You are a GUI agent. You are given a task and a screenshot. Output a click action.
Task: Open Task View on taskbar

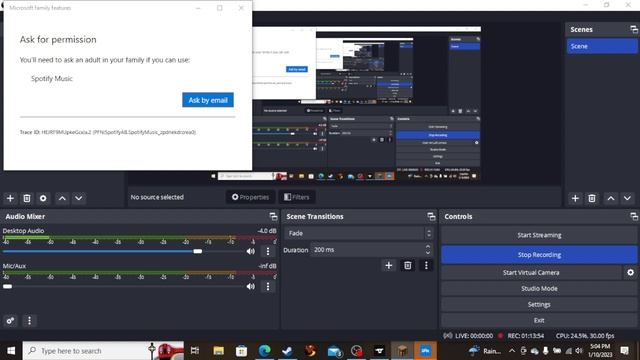coord(195,351)
